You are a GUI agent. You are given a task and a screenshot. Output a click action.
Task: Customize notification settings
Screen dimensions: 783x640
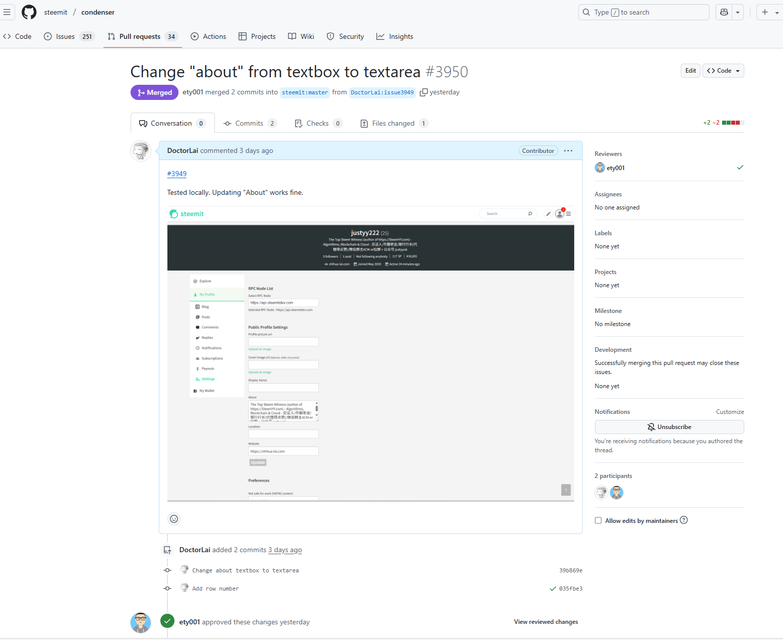[730, 412]
